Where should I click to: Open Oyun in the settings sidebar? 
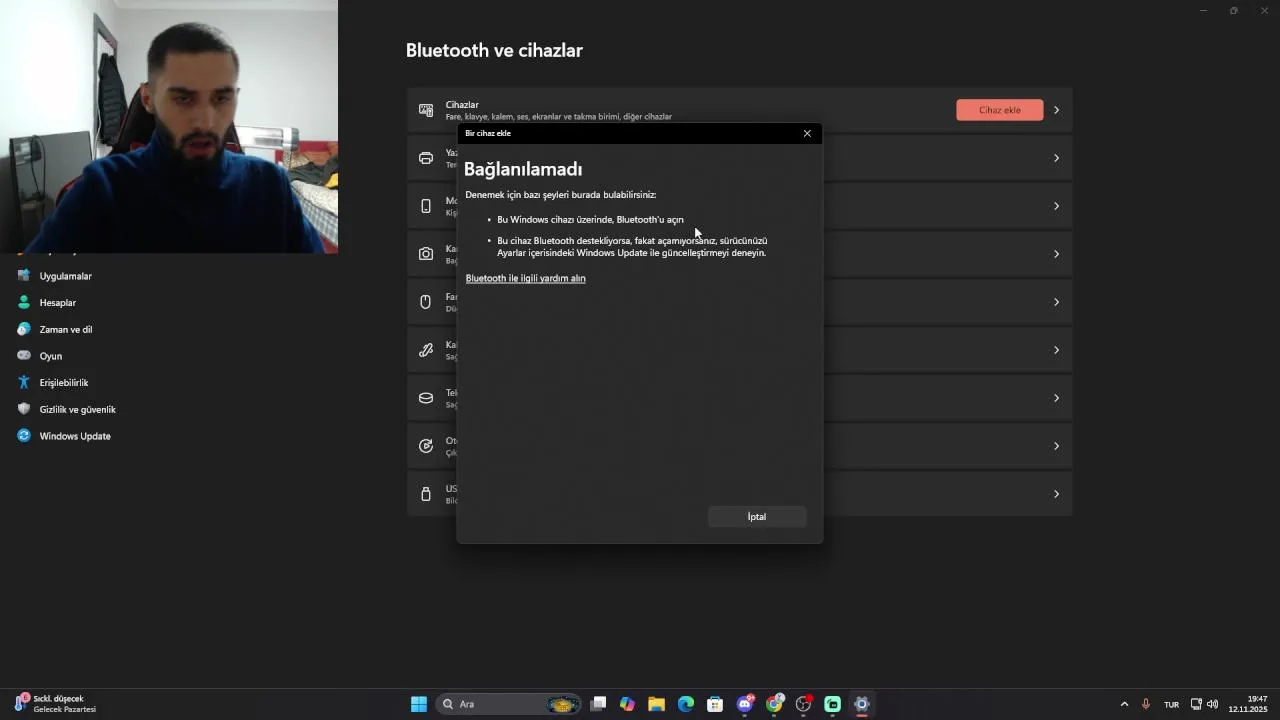(x=50, y=356)
